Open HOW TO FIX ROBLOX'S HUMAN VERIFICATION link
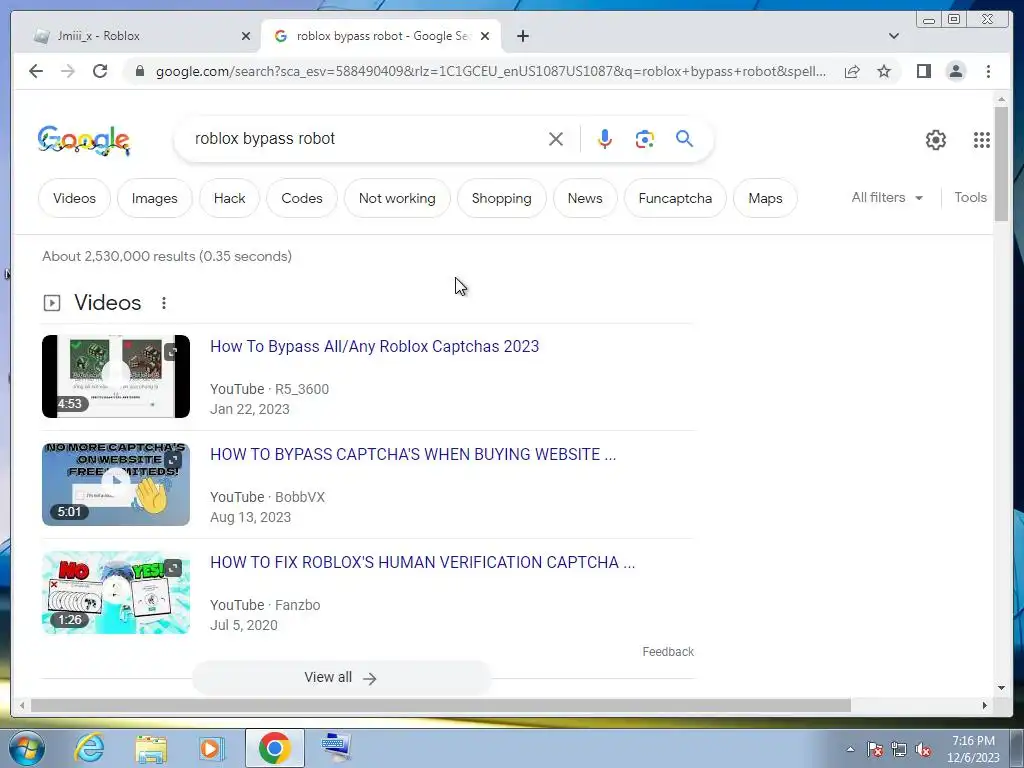This screenshot has height=768, width=1024. 423,562
